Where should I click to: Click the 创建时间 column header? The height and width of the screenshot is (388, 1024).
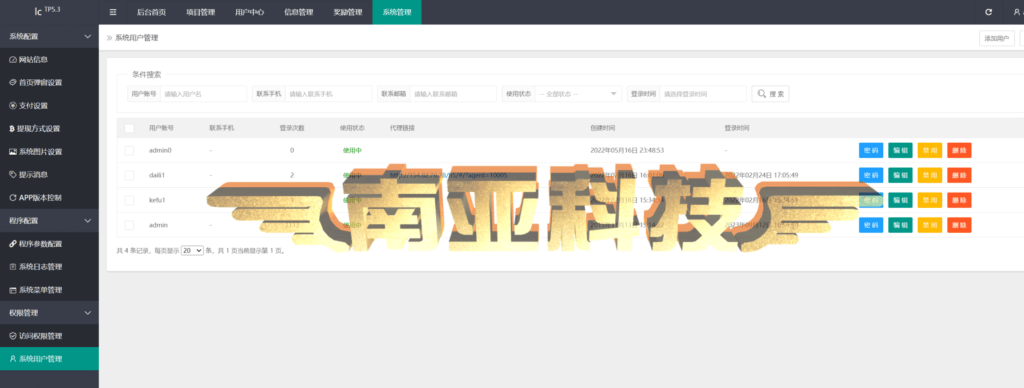coord(602,128)
